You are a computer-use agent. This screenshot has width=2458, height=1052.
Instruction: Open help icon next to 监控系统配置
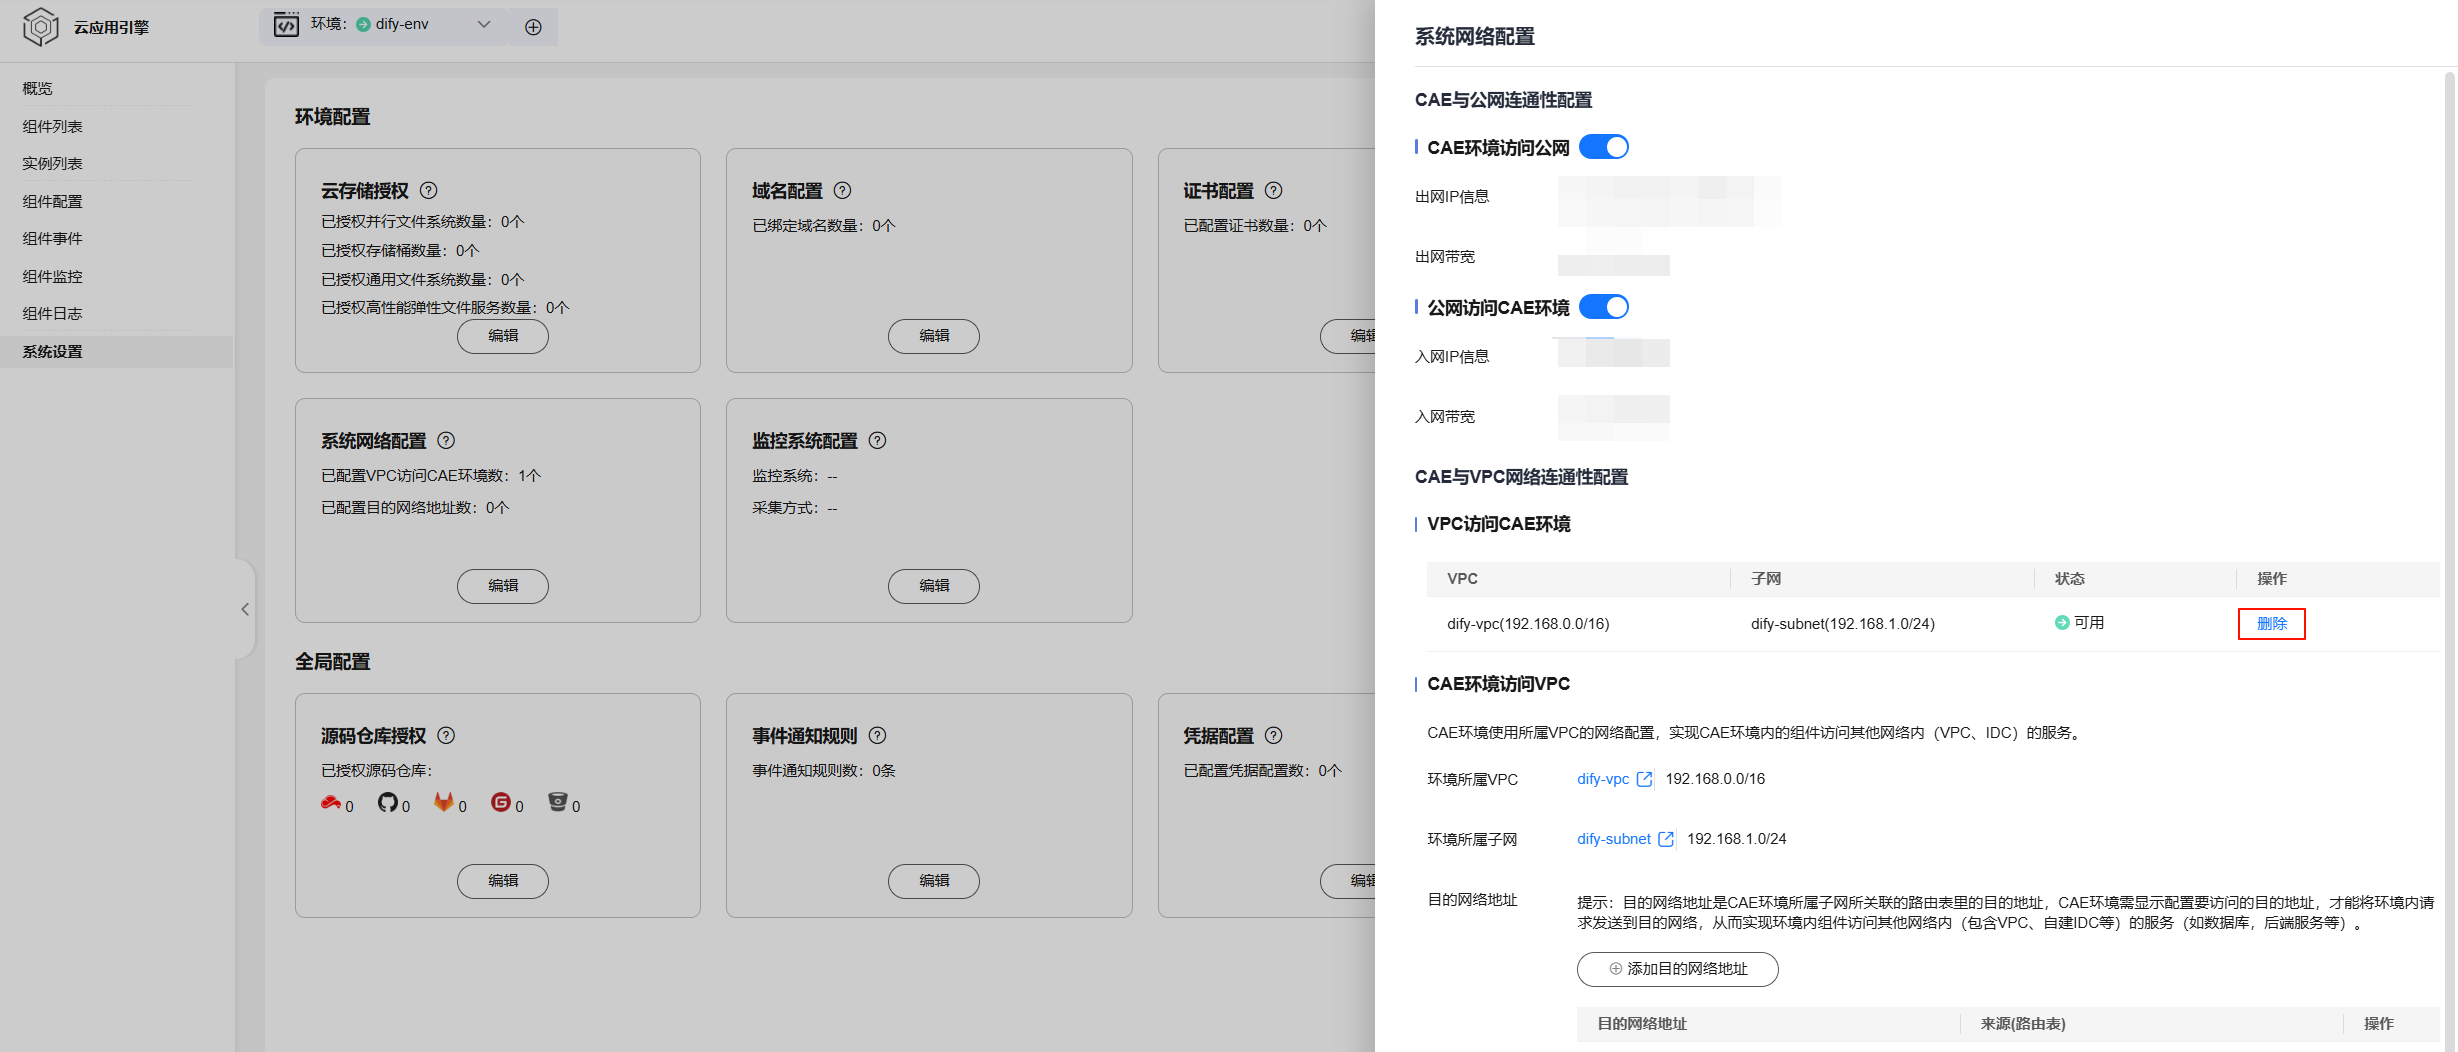click(x=878, y=440)
